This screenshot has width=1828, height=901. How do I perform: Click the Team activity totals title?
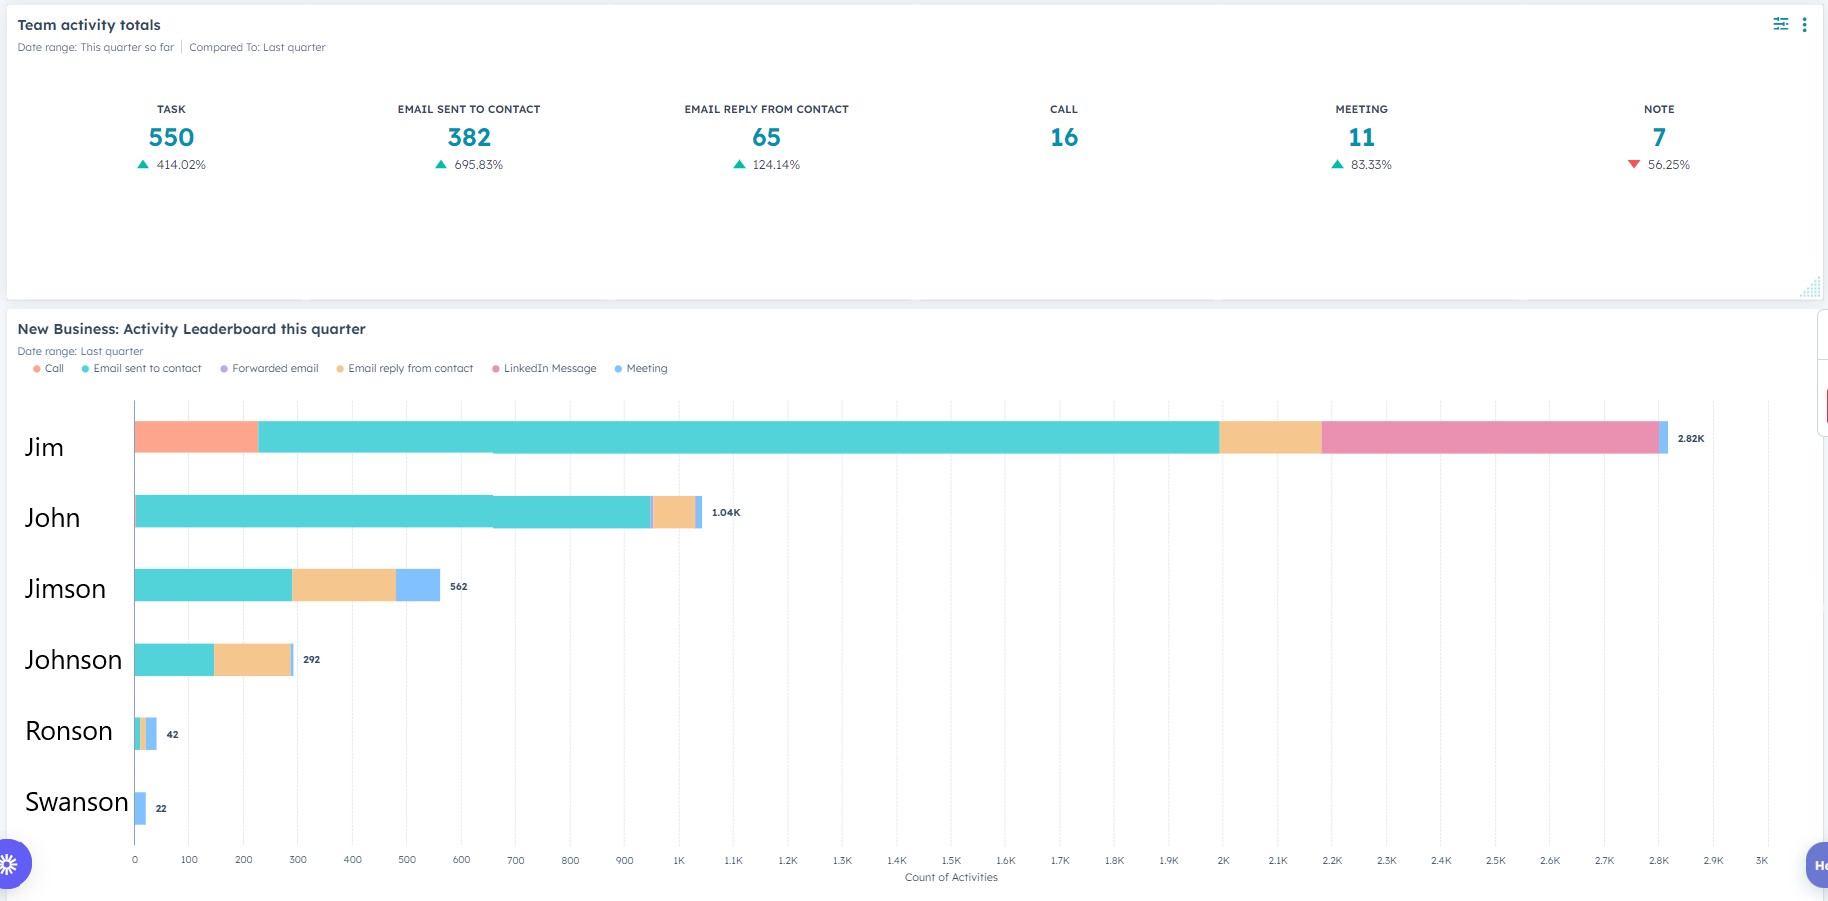click(x=89, y=25)
